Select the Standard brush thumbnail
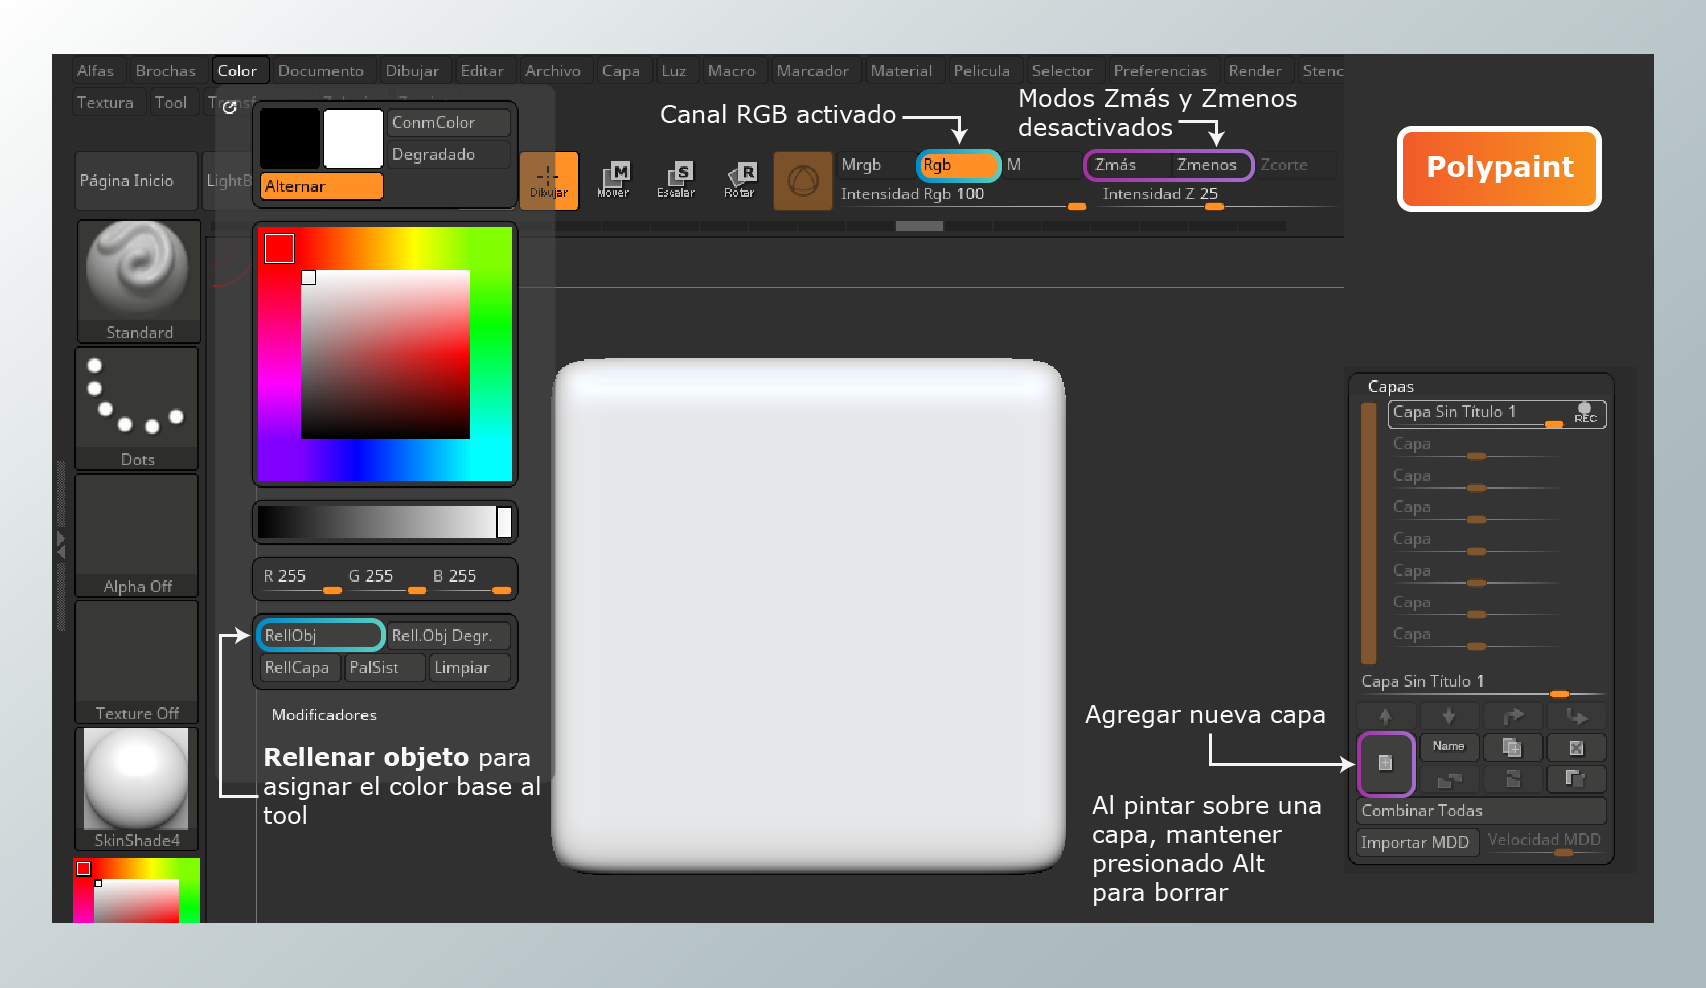 pos(137,272)
